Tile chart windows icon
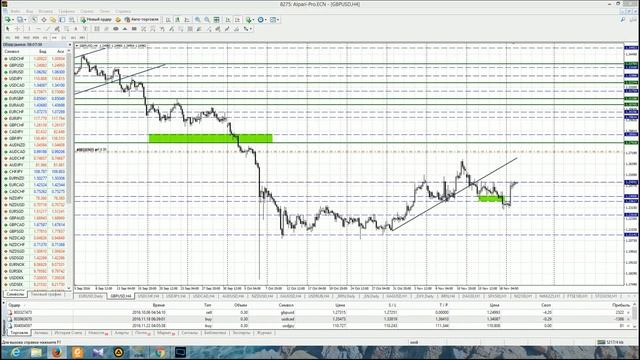640x360 pixels. click(x=216, y=20)
